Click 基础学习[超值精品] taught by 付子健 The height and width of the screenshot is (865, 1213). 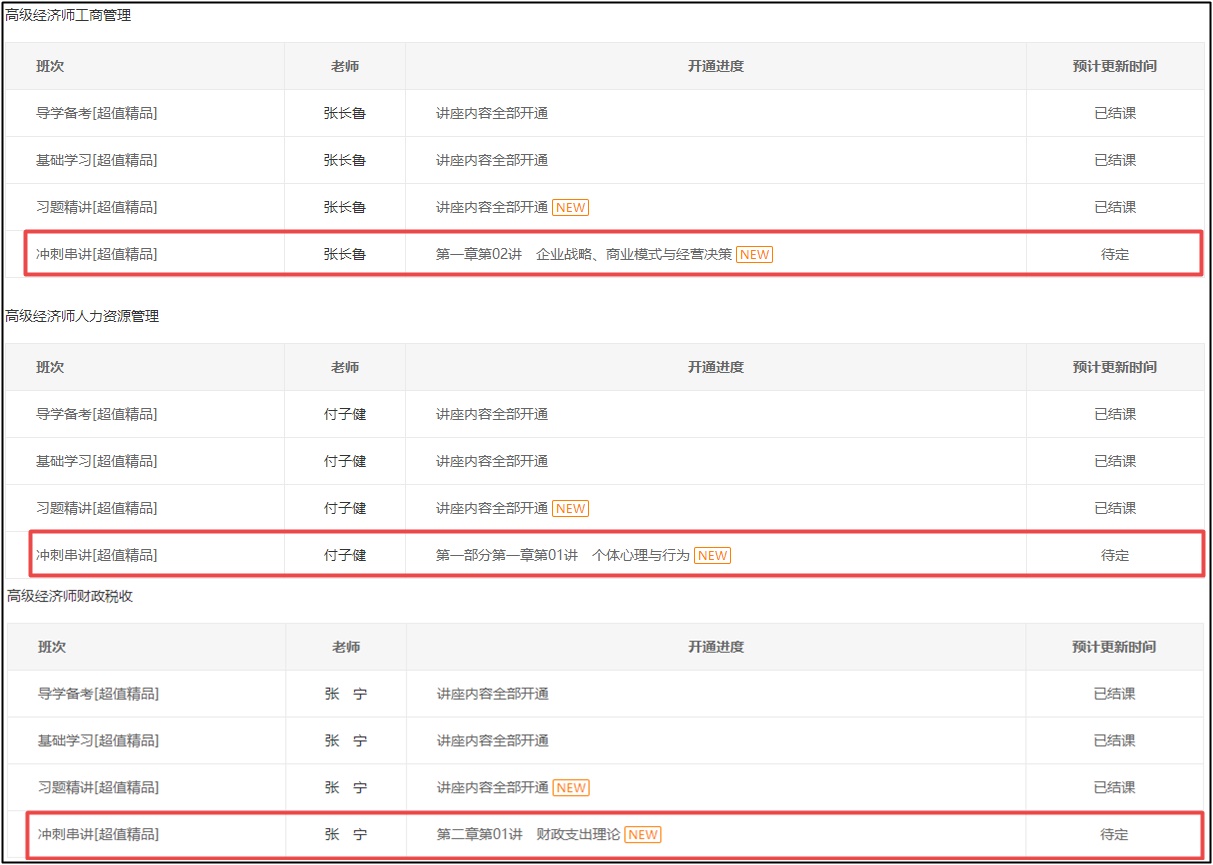97,462
